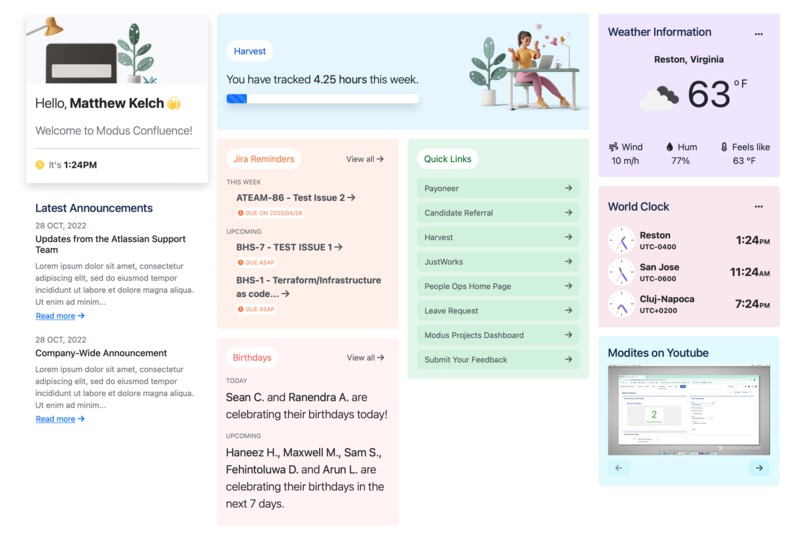806x544 pixels.
Task: Click the yellow clock icon beside It's 1:24PM
Action: (x=40, y=165)
